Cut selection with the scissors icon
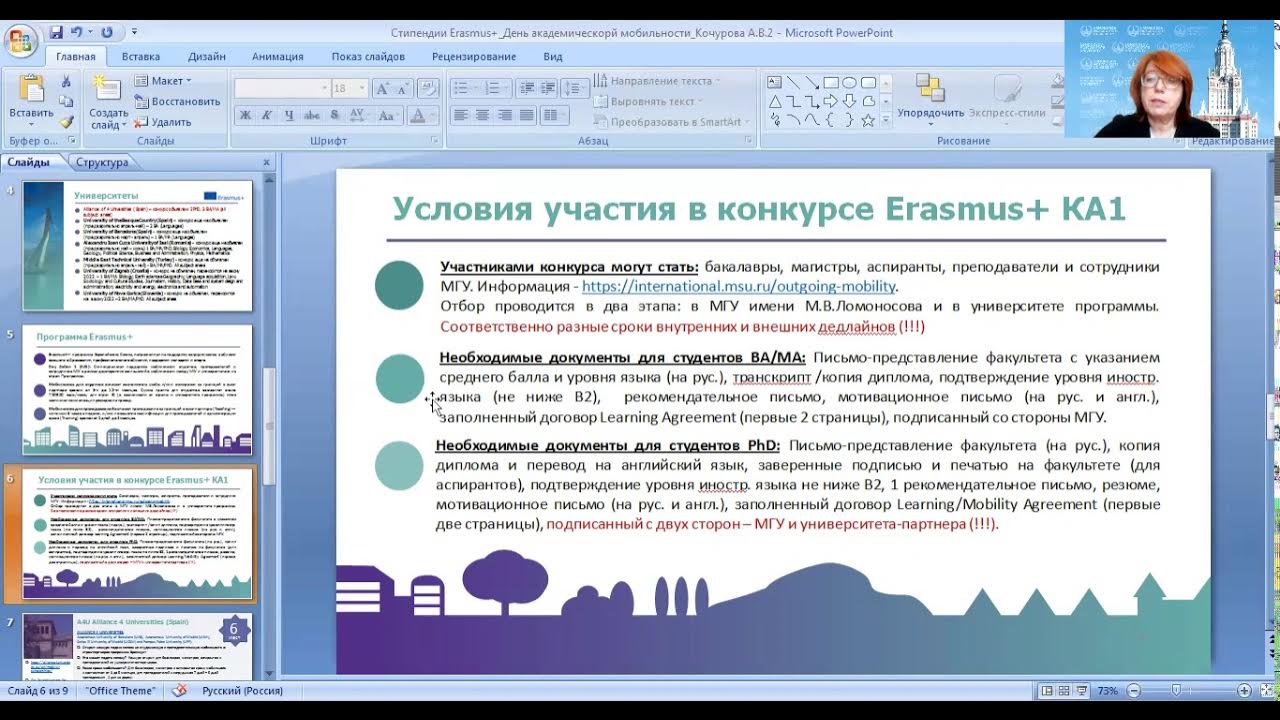Viewport: 1280px width, 720px height. [x=66, y=82]
